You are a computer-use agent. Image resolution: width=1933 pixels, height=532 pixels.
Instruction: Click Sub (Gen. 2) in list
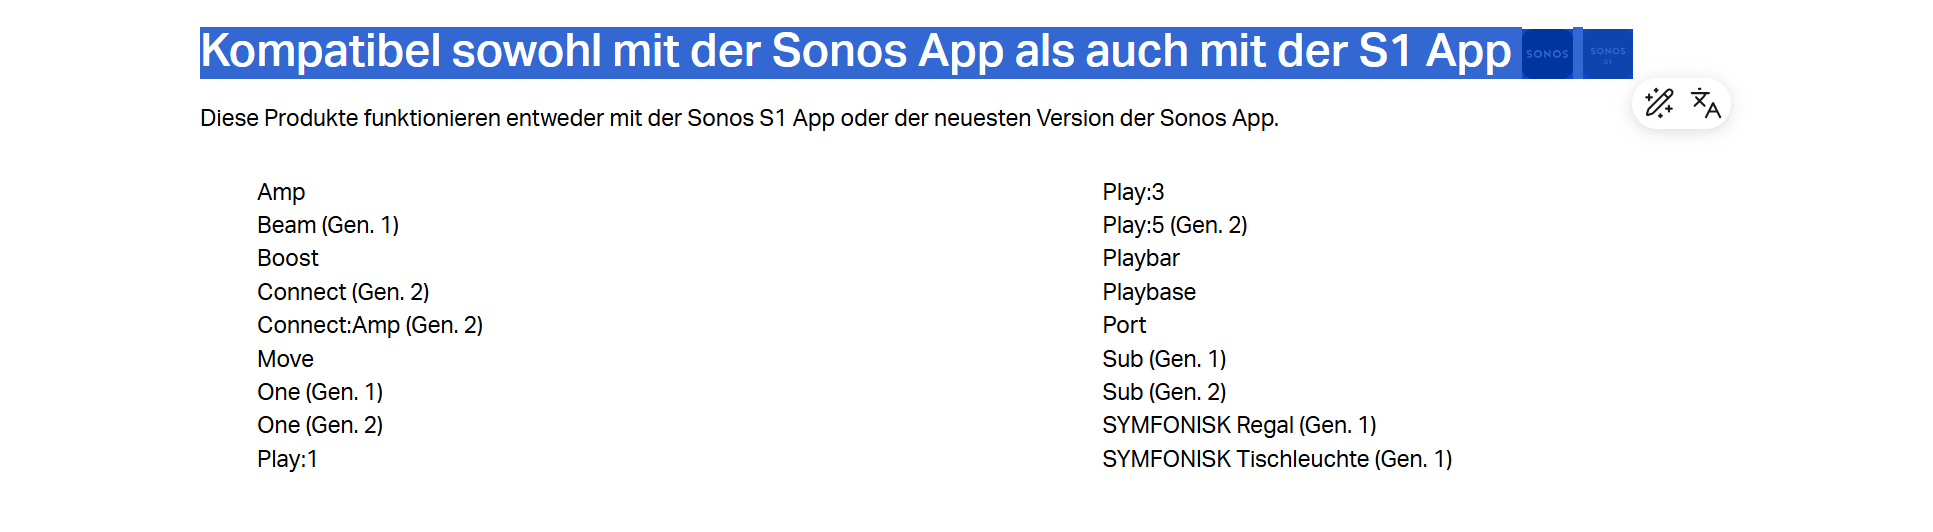[x=1164, y=392]
